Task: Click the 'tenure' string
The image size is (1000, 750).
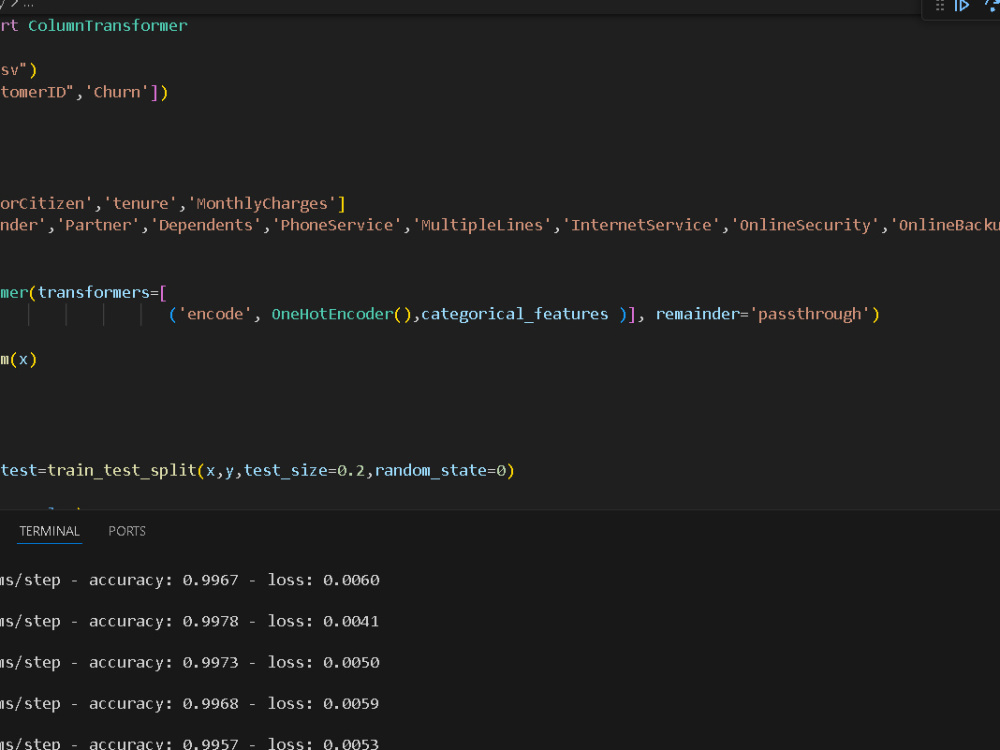Action: point(140,203)
